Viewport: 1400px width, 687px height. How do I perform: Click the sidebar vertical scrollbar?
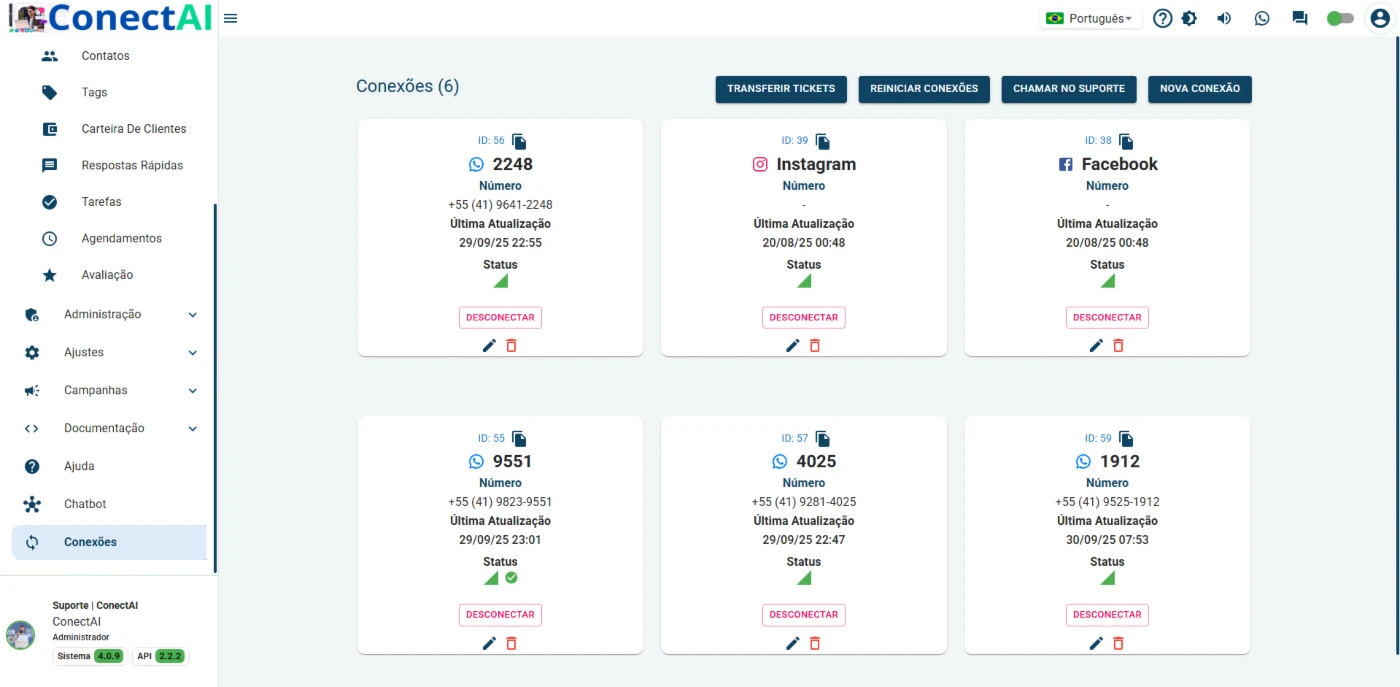[x=215, y=388]
